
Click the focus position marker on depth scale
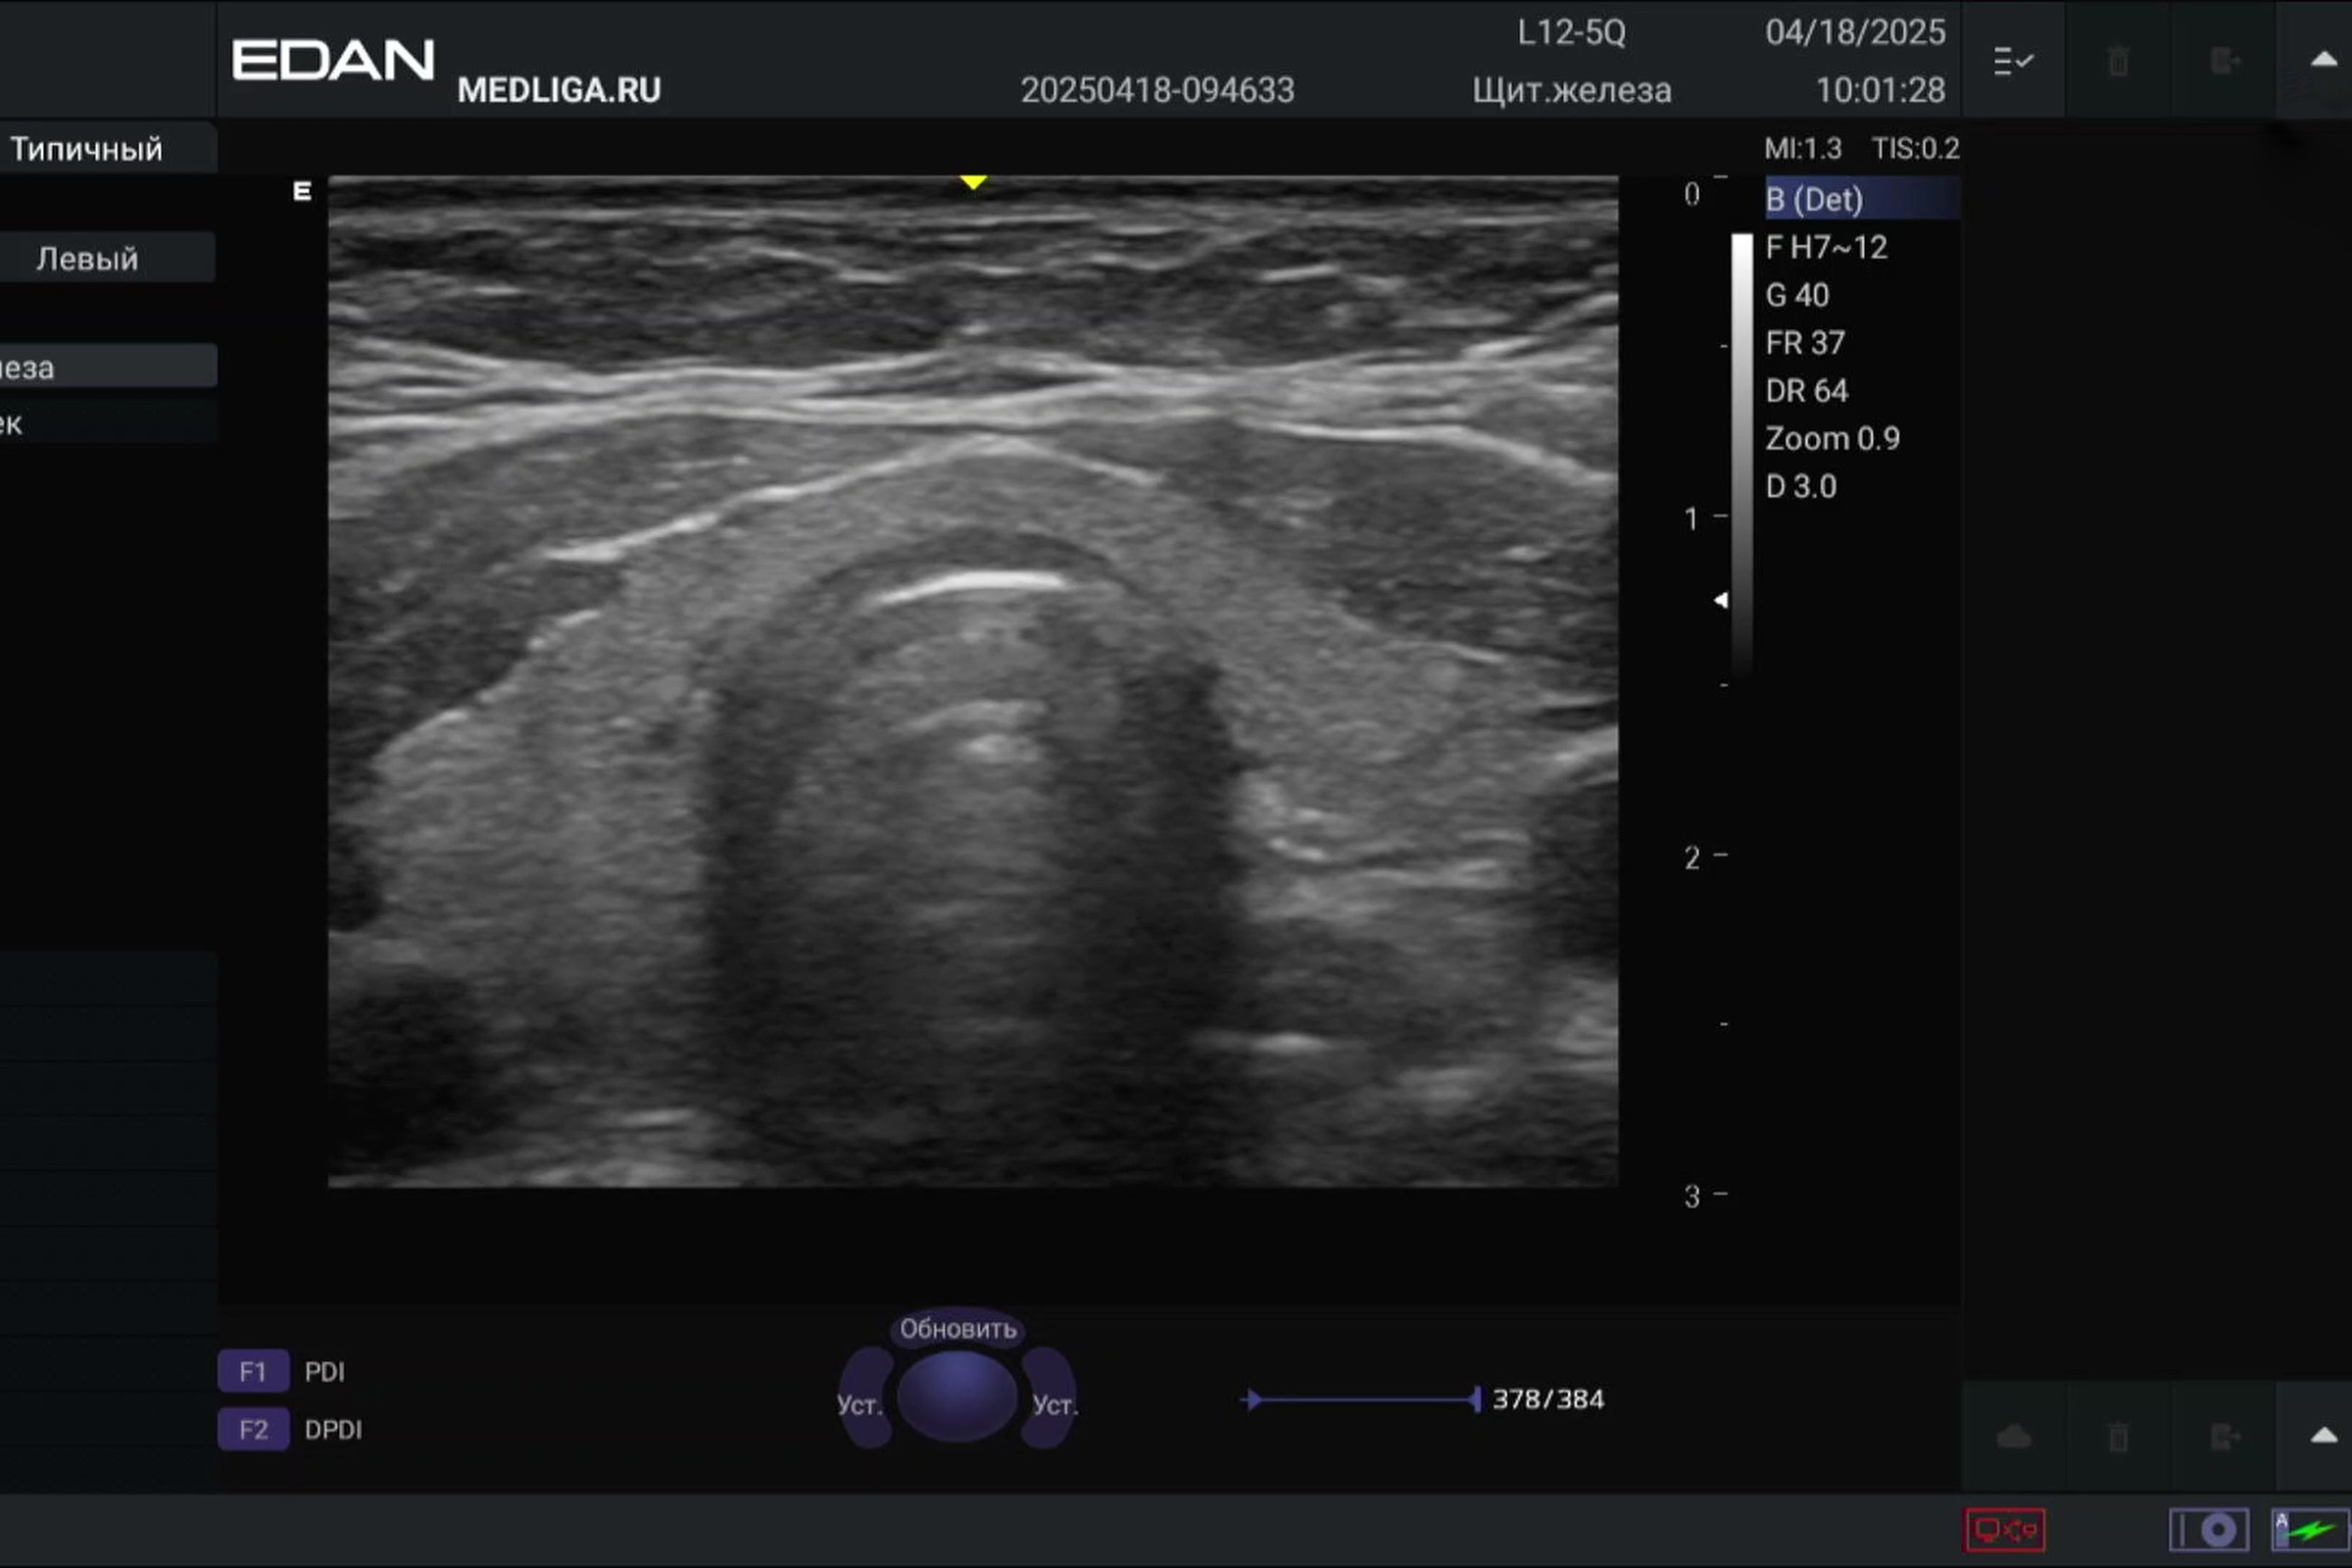pos(1721,600)
